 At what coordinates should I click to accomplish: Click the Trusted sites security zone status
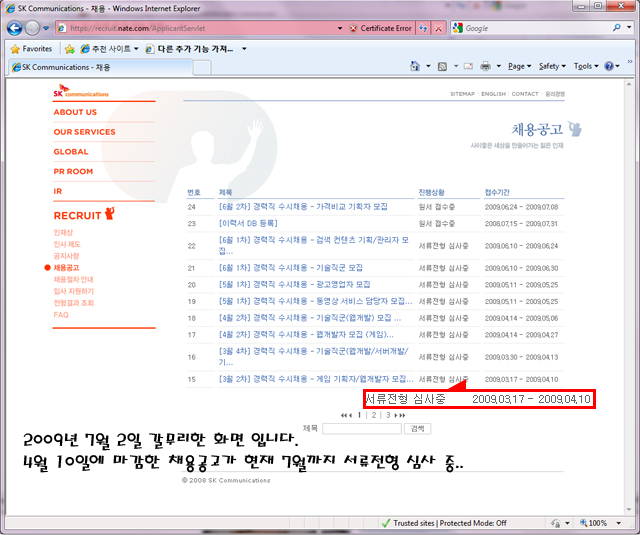tap(444, 523)
